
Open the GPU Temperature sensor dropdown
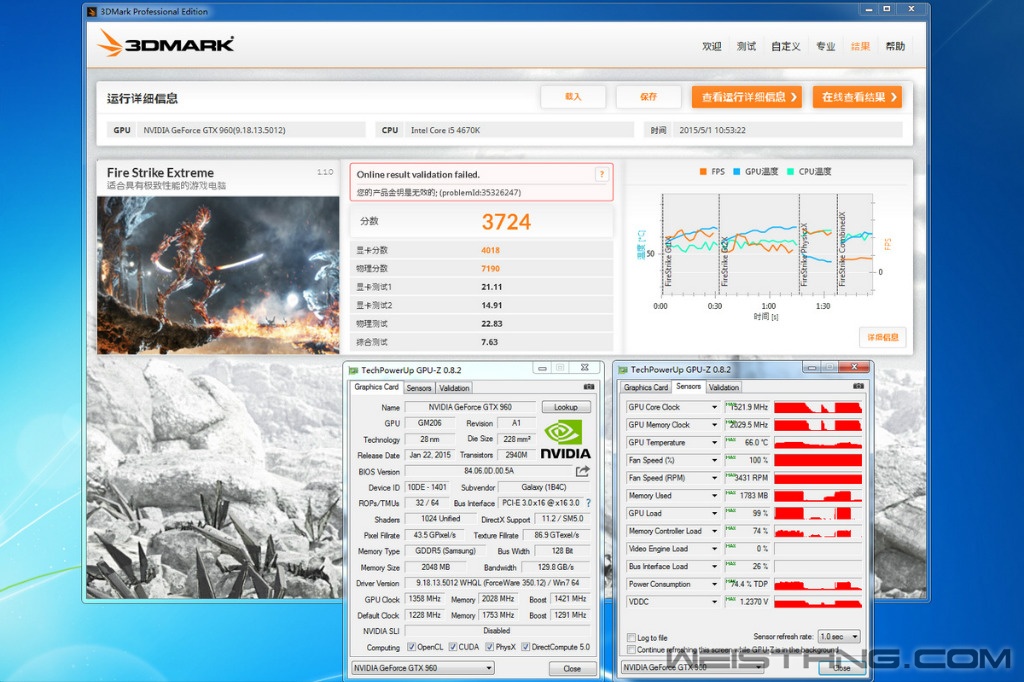click(714, 442)
